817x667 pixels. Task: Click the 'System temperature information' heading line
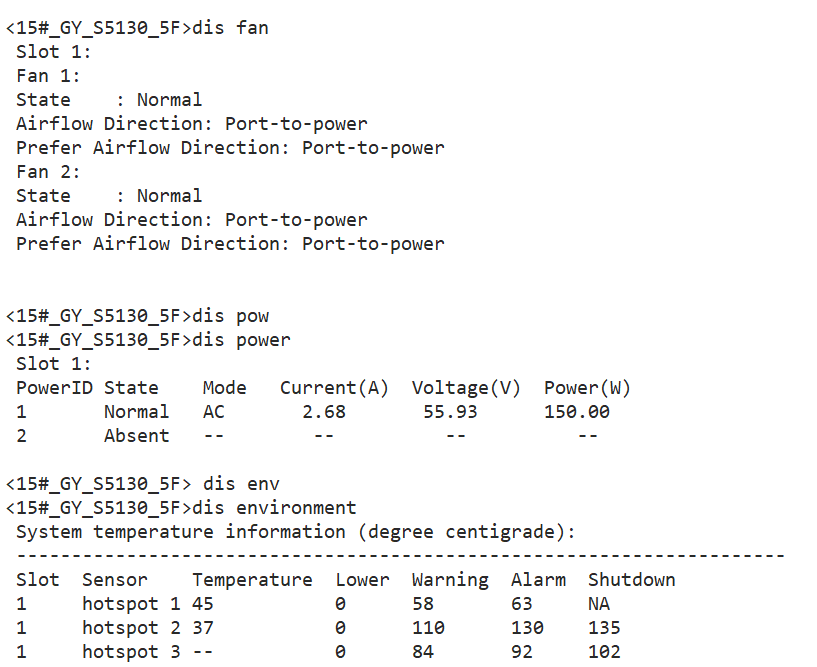[296, 532]
